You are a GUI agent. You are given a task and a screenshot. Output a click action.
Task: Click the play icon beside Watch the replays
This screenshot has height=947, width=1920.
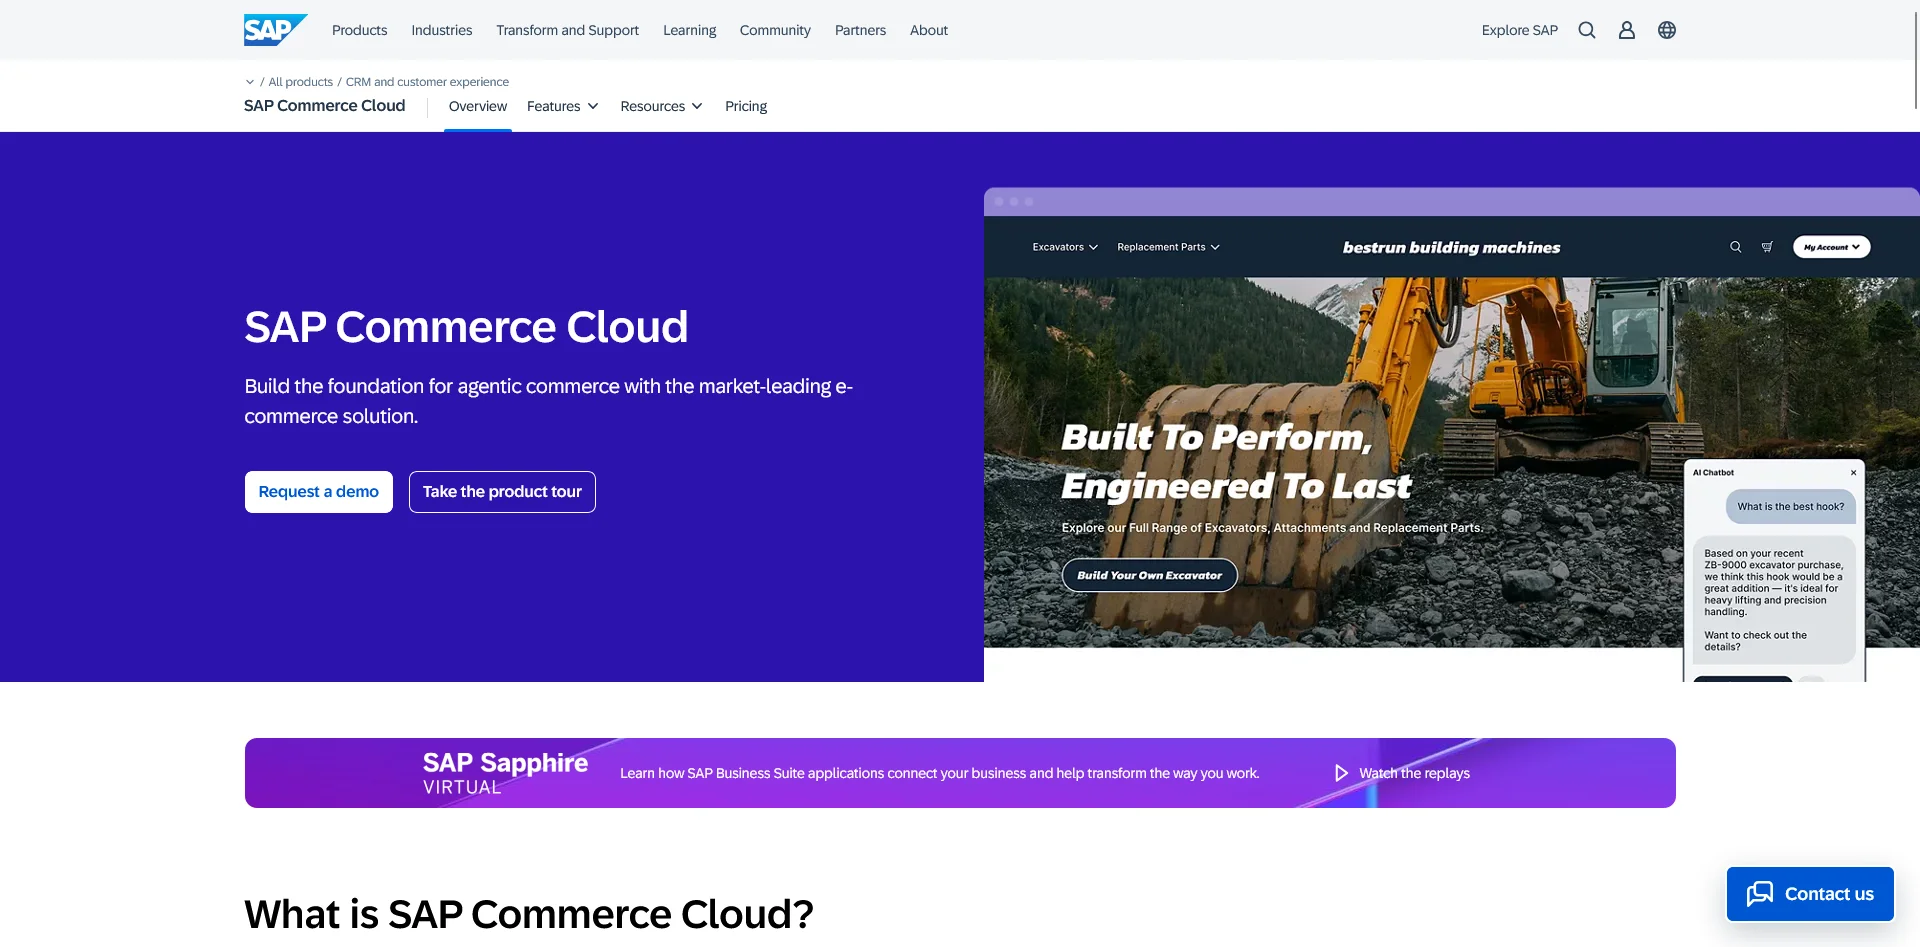tap(1341, 773)
